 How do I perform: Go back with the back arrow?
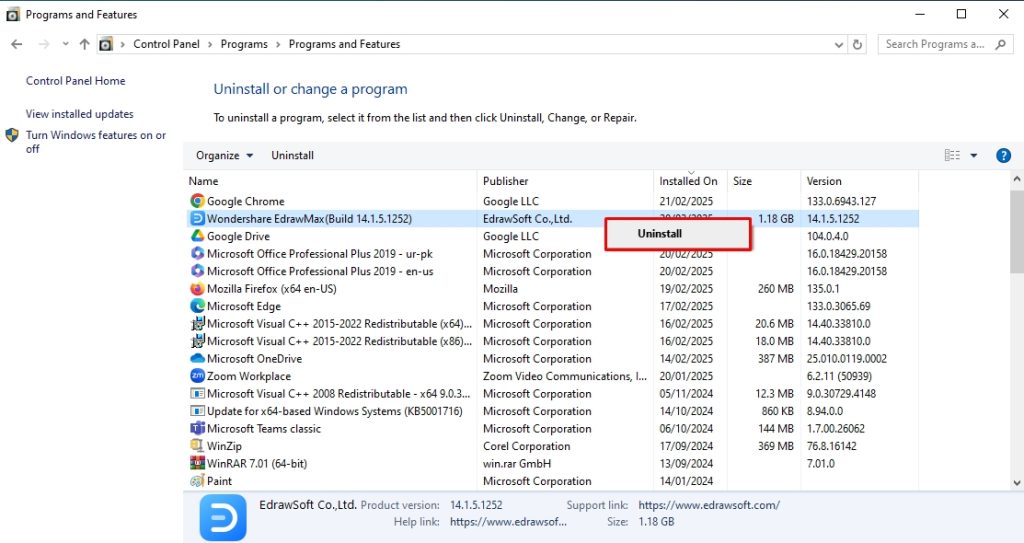tap(17, 44)
